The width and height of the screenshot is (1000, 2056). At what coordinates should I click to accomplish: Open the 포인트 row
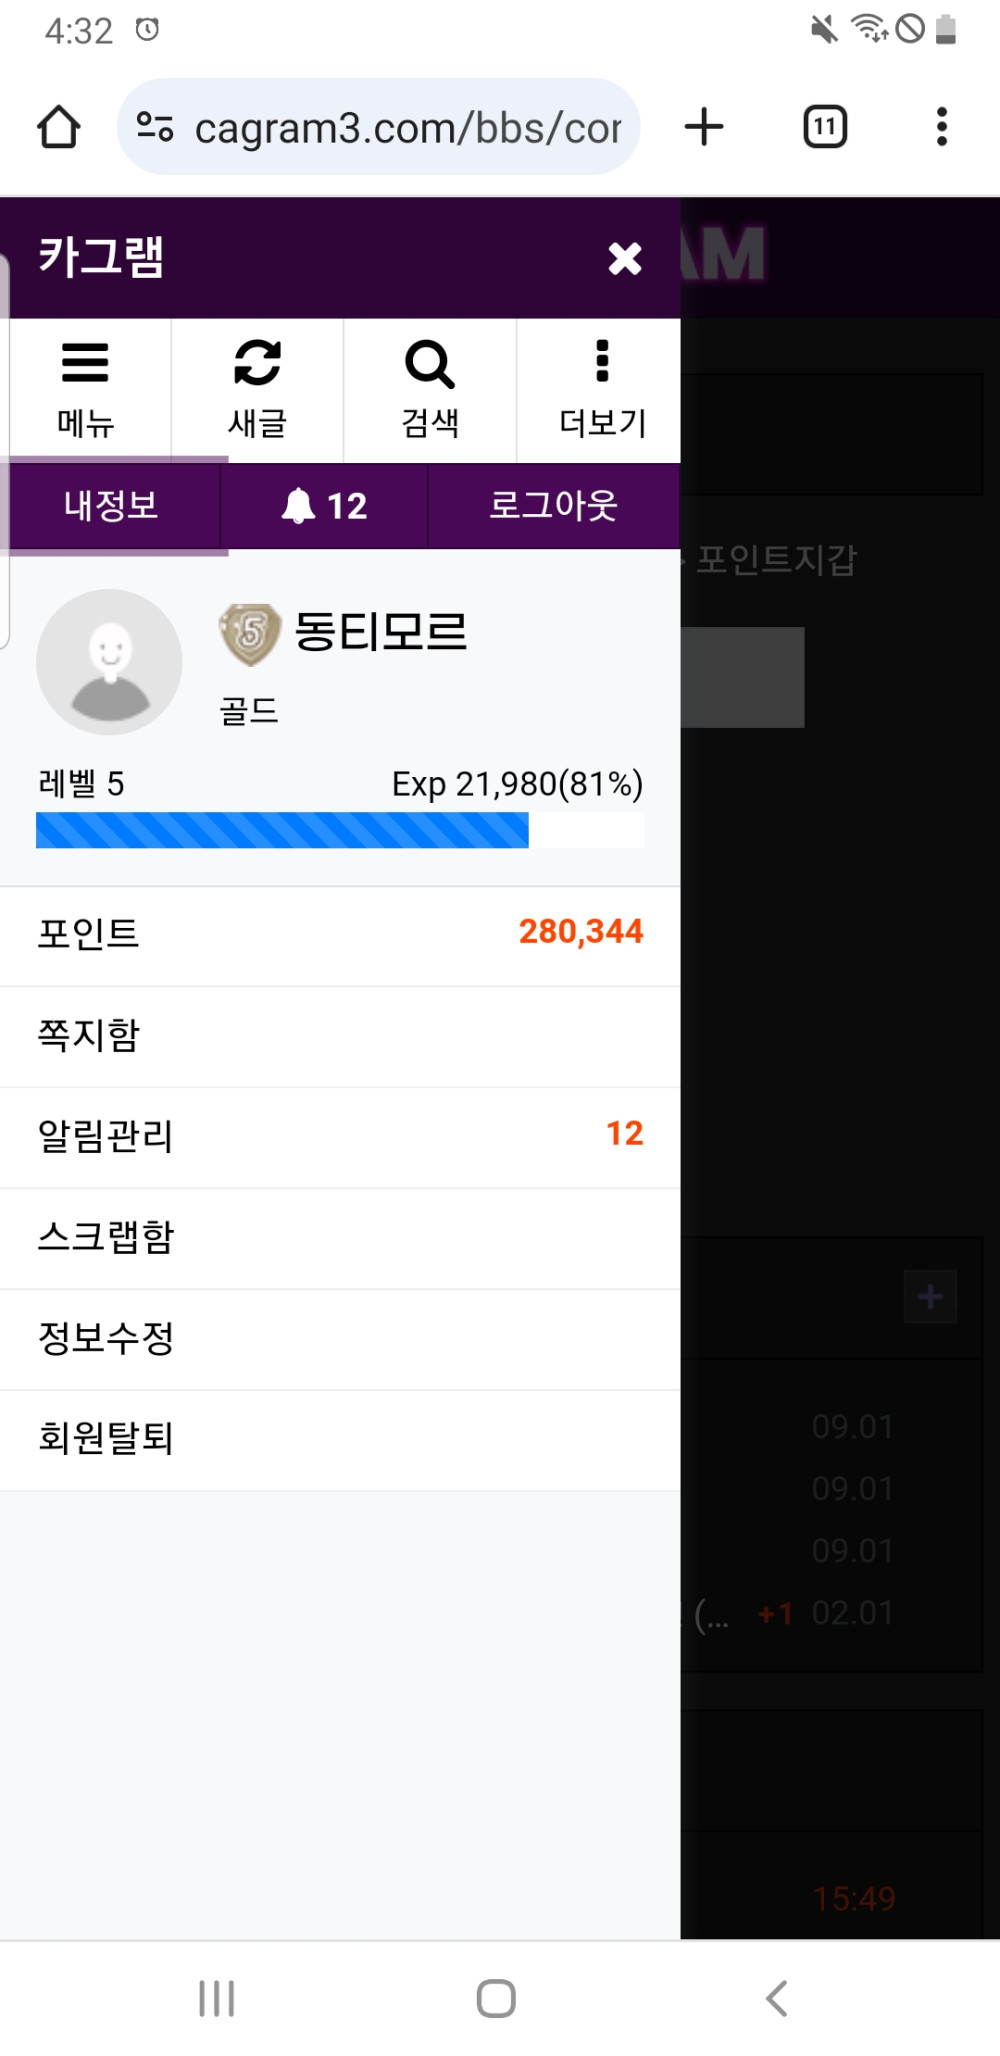coord(340,934)
